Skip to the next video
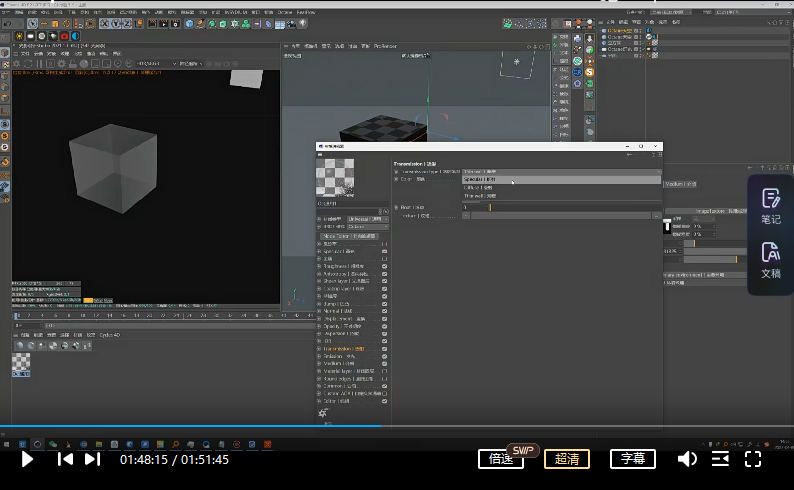This screenshot has width=794, height=490. point(92,459)
